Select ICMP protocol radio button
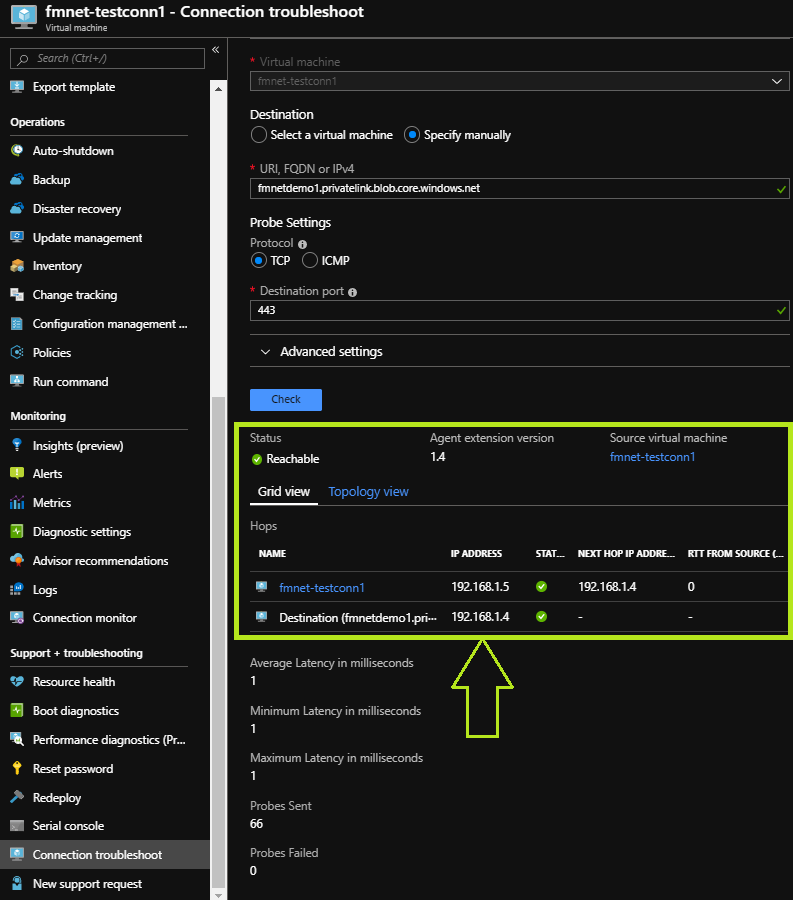This screenshot has height=900, width=793. pyautogui.click(x=310, y=261)
